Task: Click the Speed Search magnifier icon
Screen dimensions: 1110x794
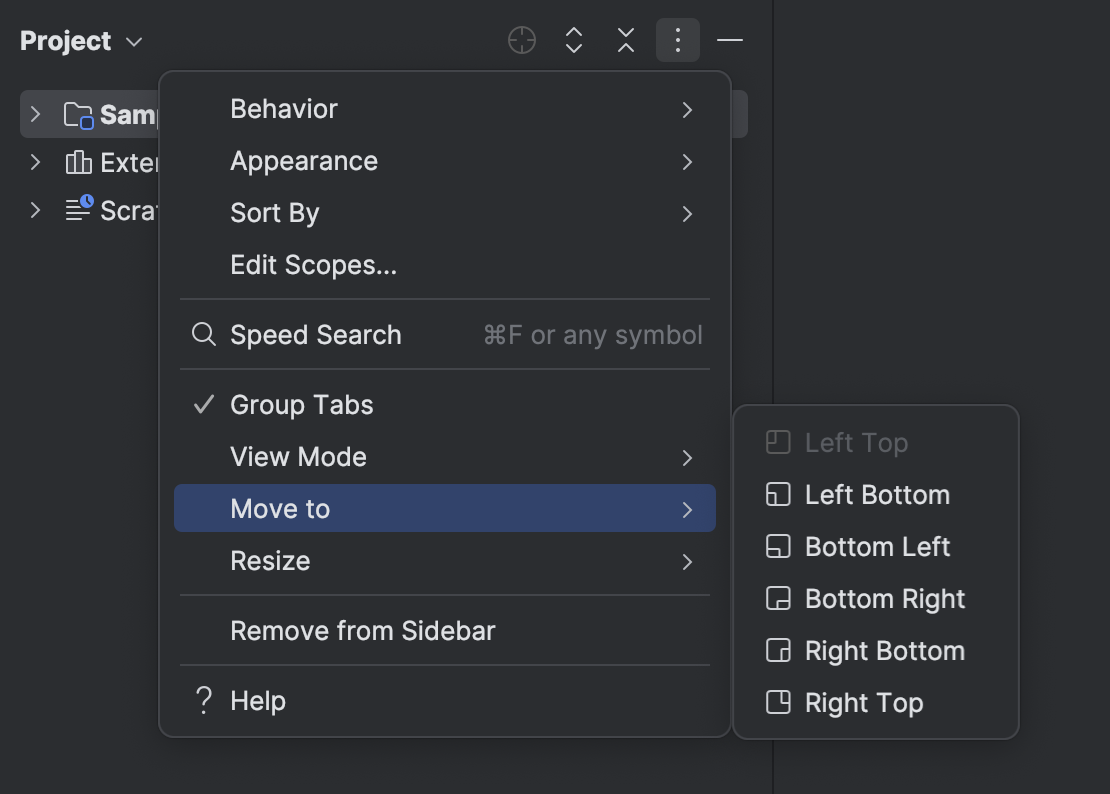Action: pyautogui.click(x=203, y=334)
